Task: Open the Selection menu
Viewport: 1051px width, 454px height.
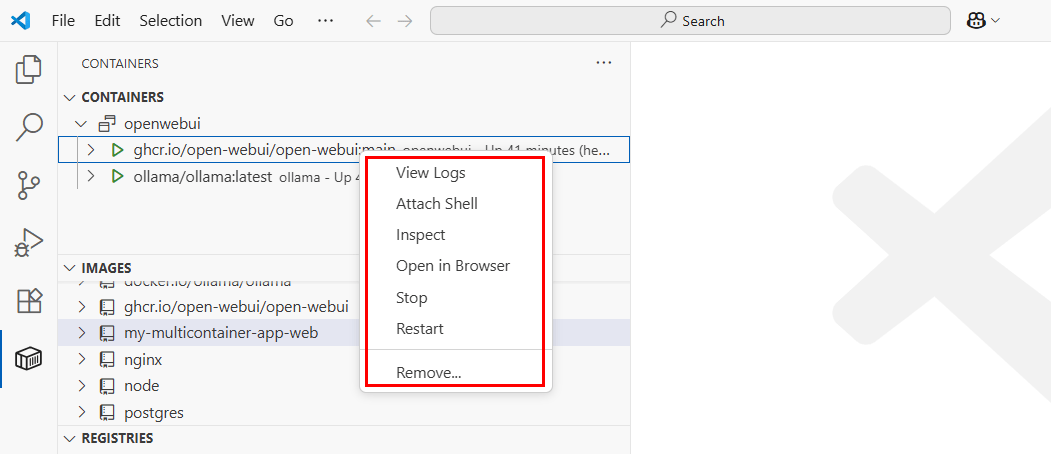Action: [x=170, y=20]
